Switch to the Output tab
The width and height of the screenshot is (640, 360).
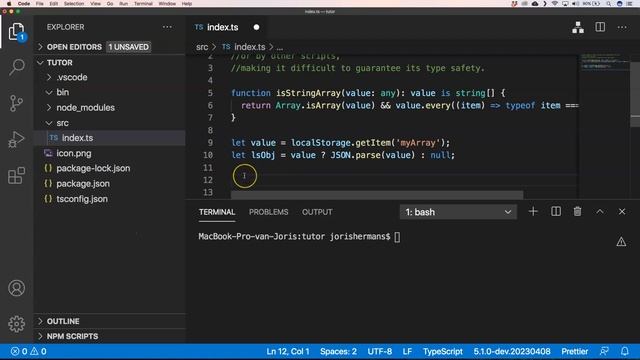click(317, 212)
